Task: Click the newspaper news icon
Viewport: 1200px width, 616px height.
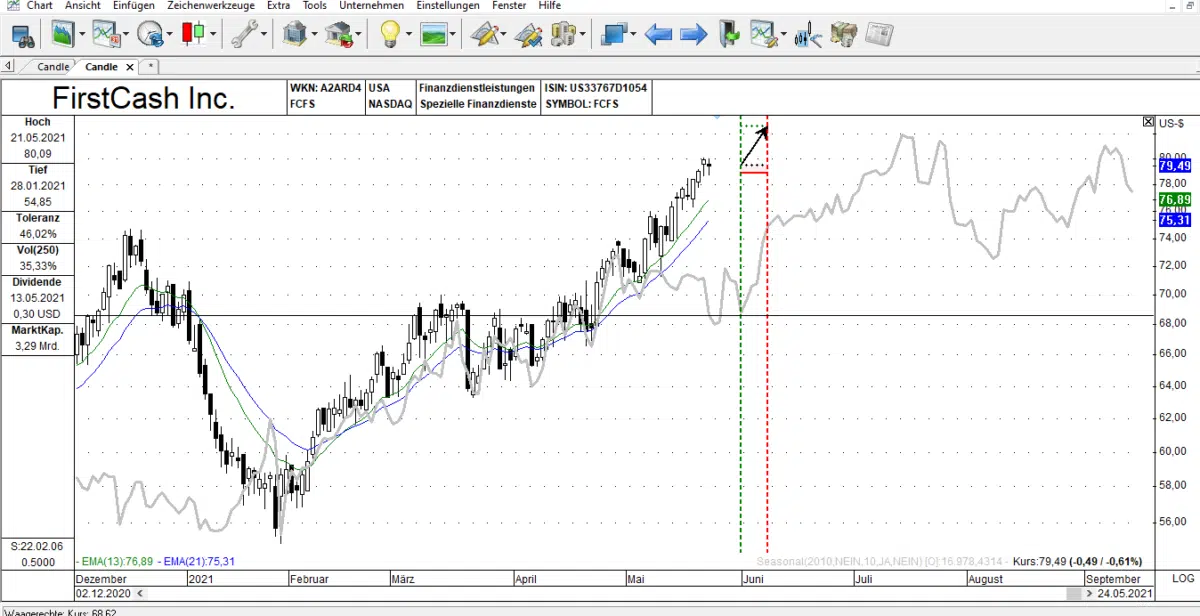Action: [879, 35]
